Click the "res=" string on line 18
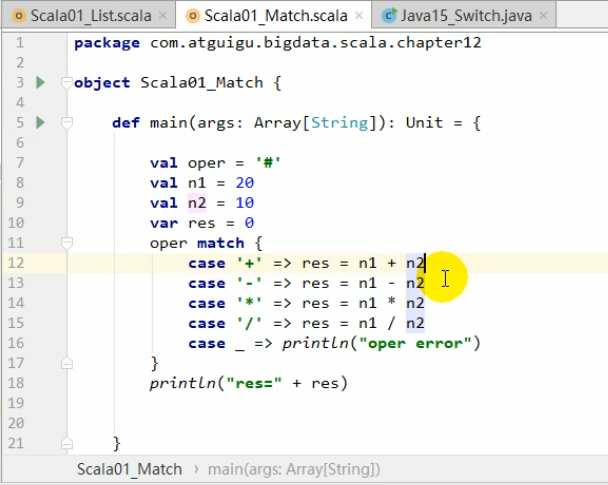This screenshot has height=485, width=608. pos(254,383)
